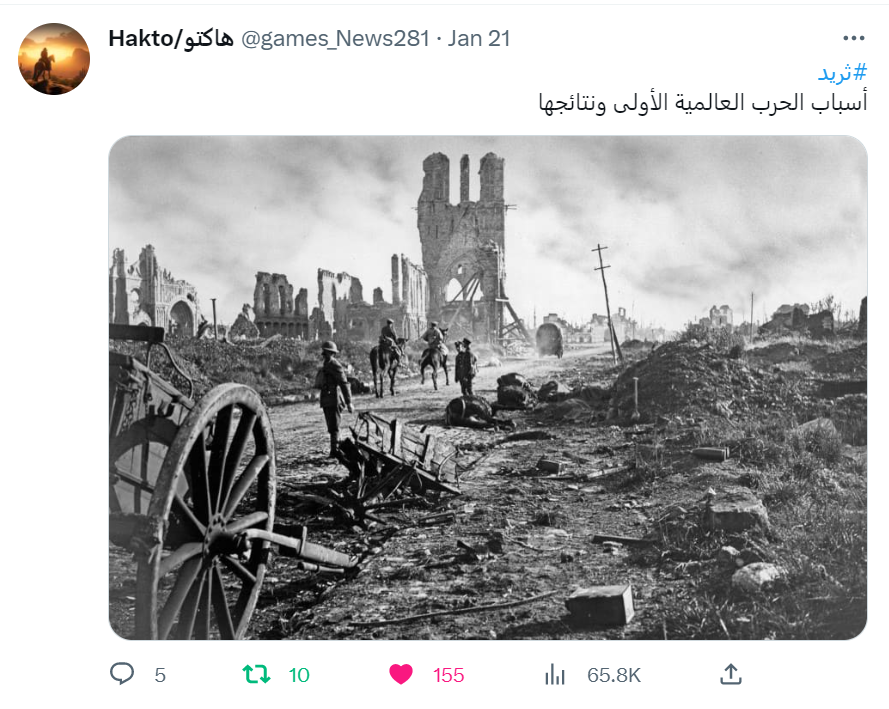Viewport: 889px width, 709px height.
Task: Click the like count 155
Action: pos(448,675)
